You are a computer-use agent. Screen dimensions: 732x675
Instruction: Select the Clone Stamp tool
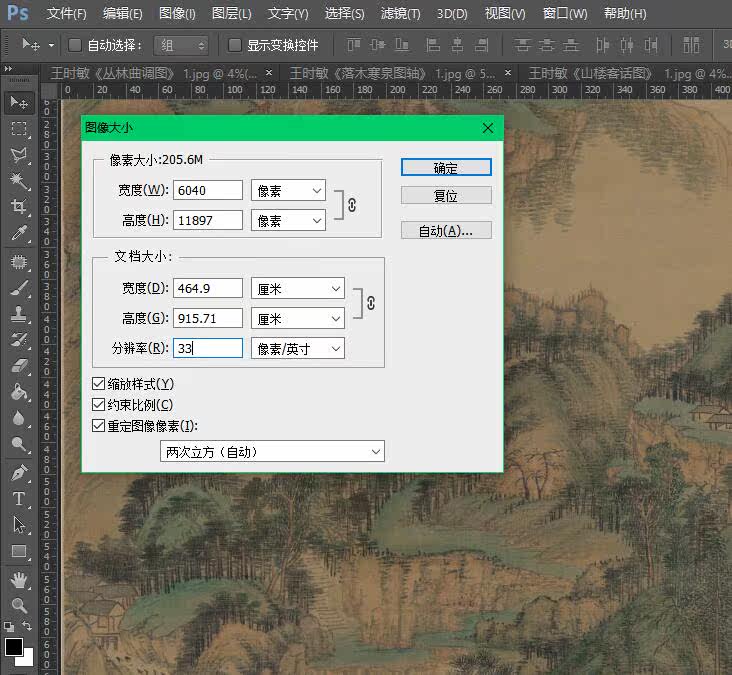tap(19, 314)
